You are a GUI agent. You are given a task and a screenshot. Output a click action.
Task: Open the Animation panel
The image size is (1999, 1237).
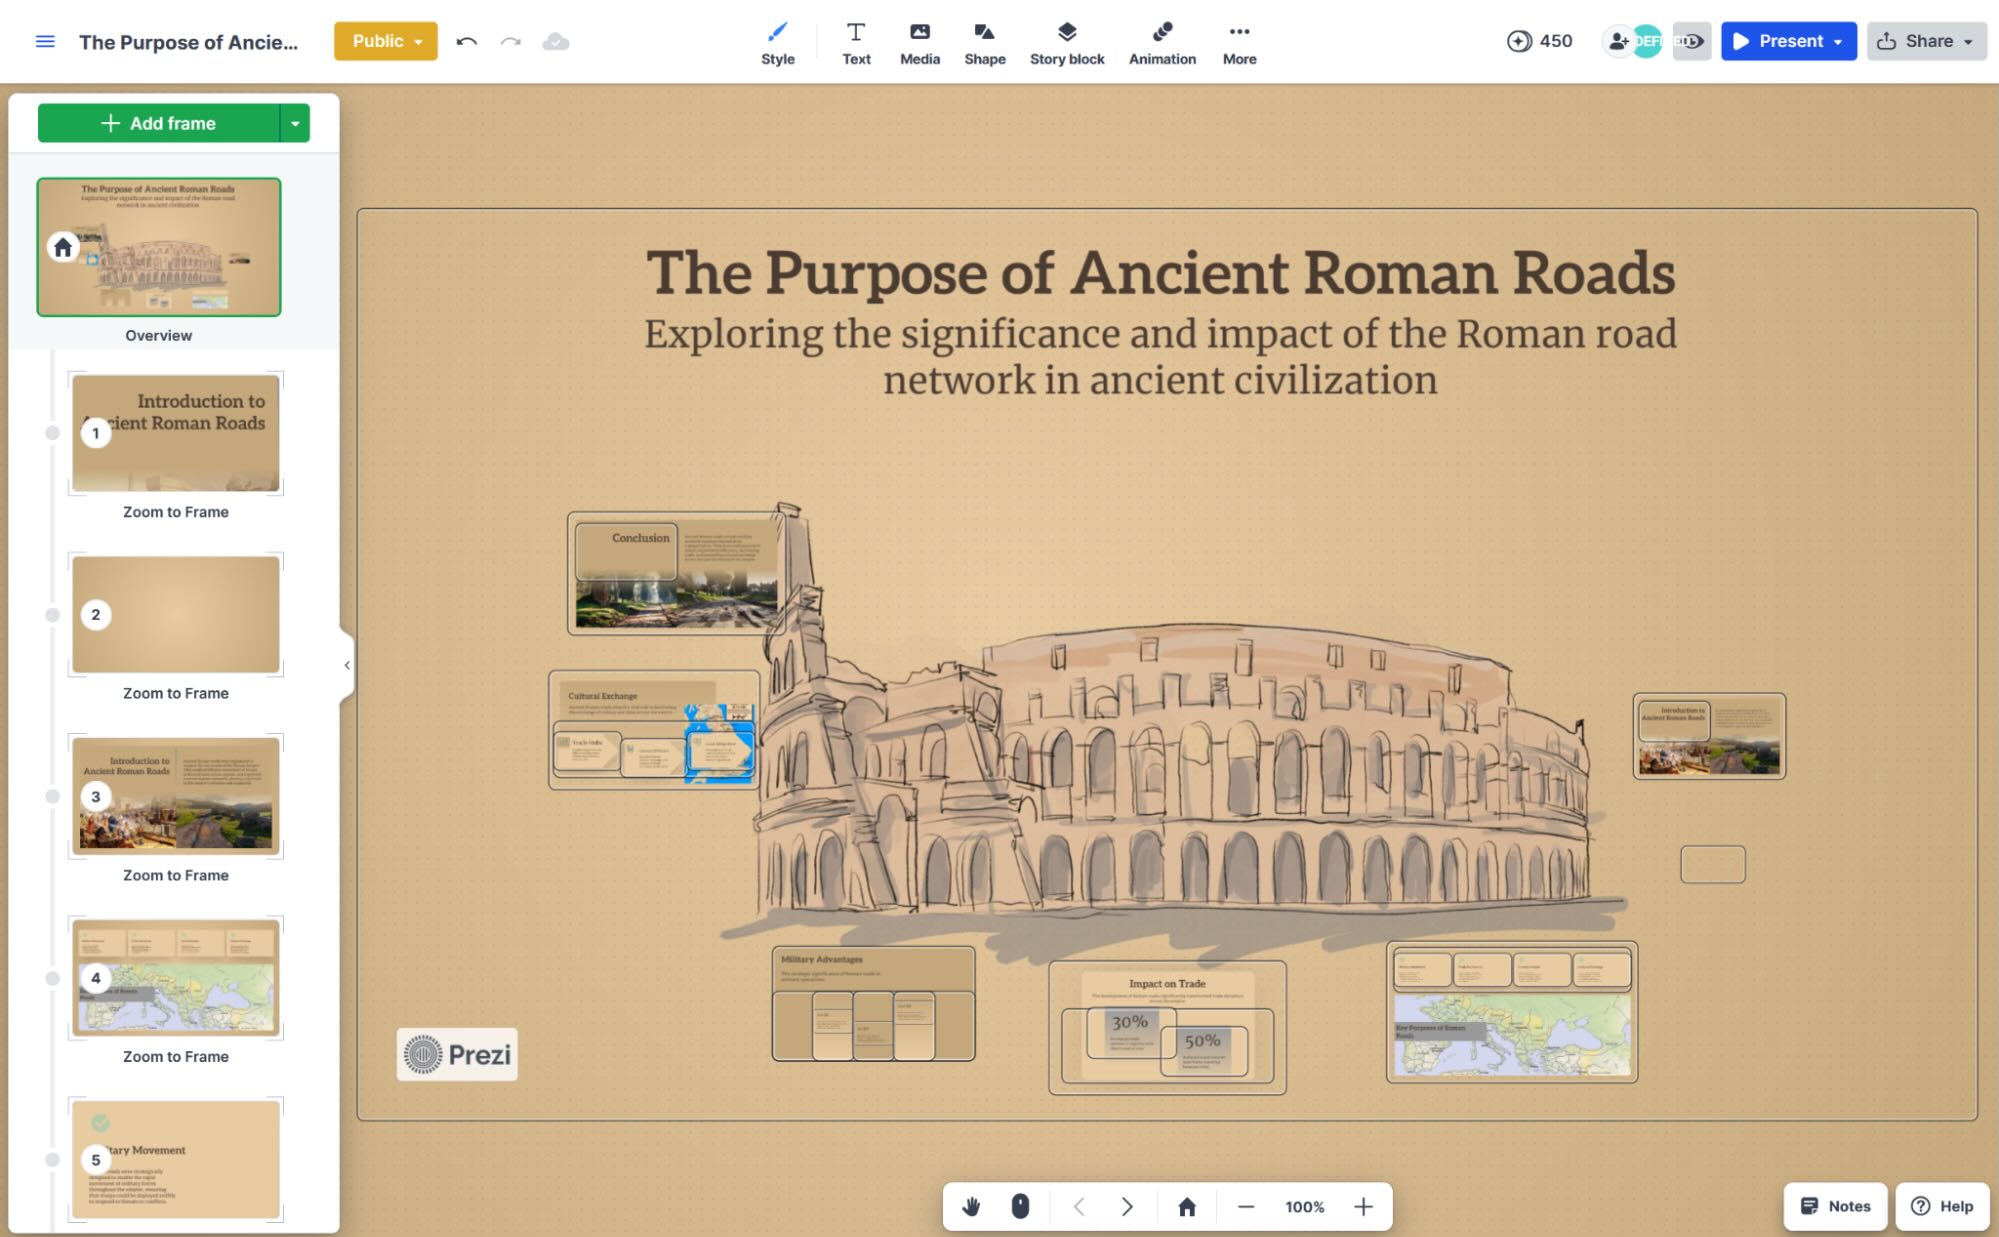point(1161,41)
